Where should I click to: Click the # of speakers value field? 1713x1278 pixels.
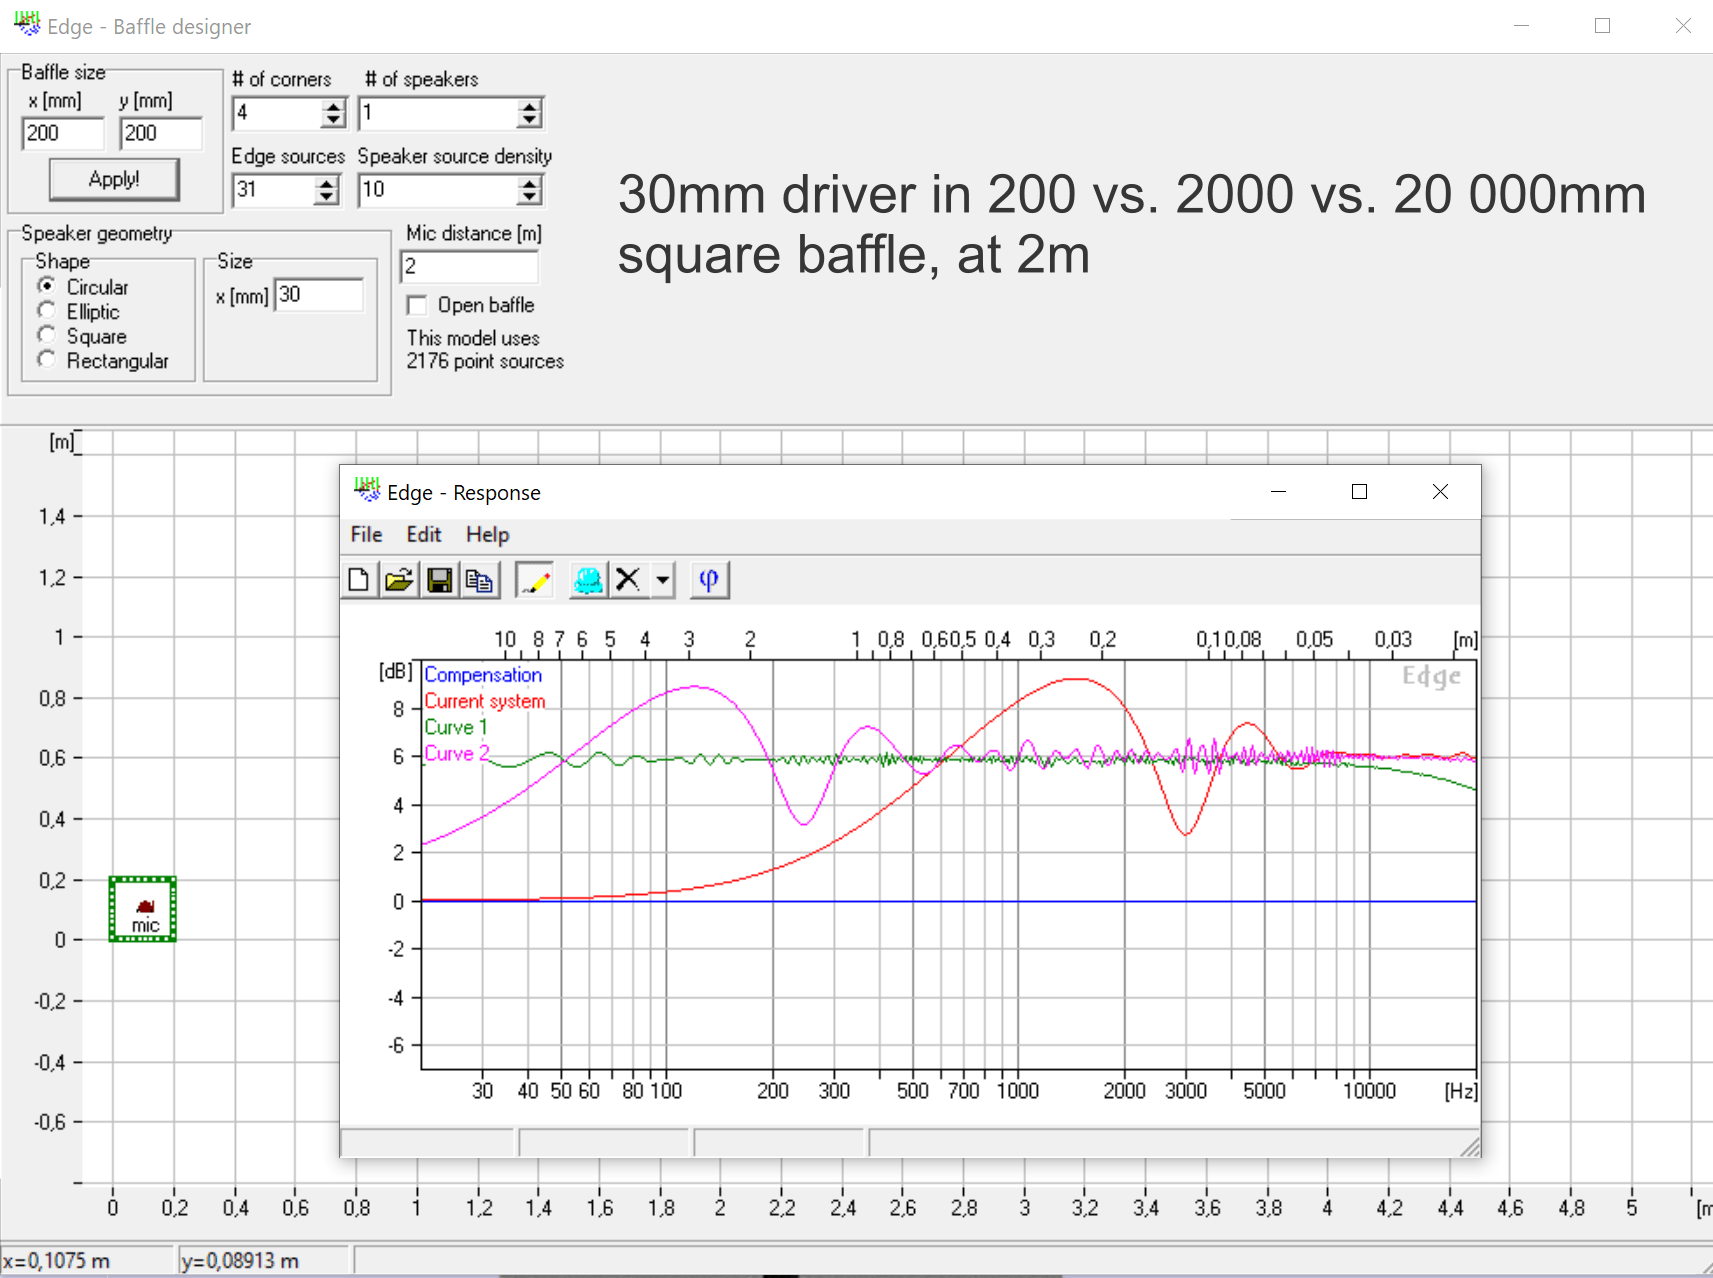coord(437,112)
